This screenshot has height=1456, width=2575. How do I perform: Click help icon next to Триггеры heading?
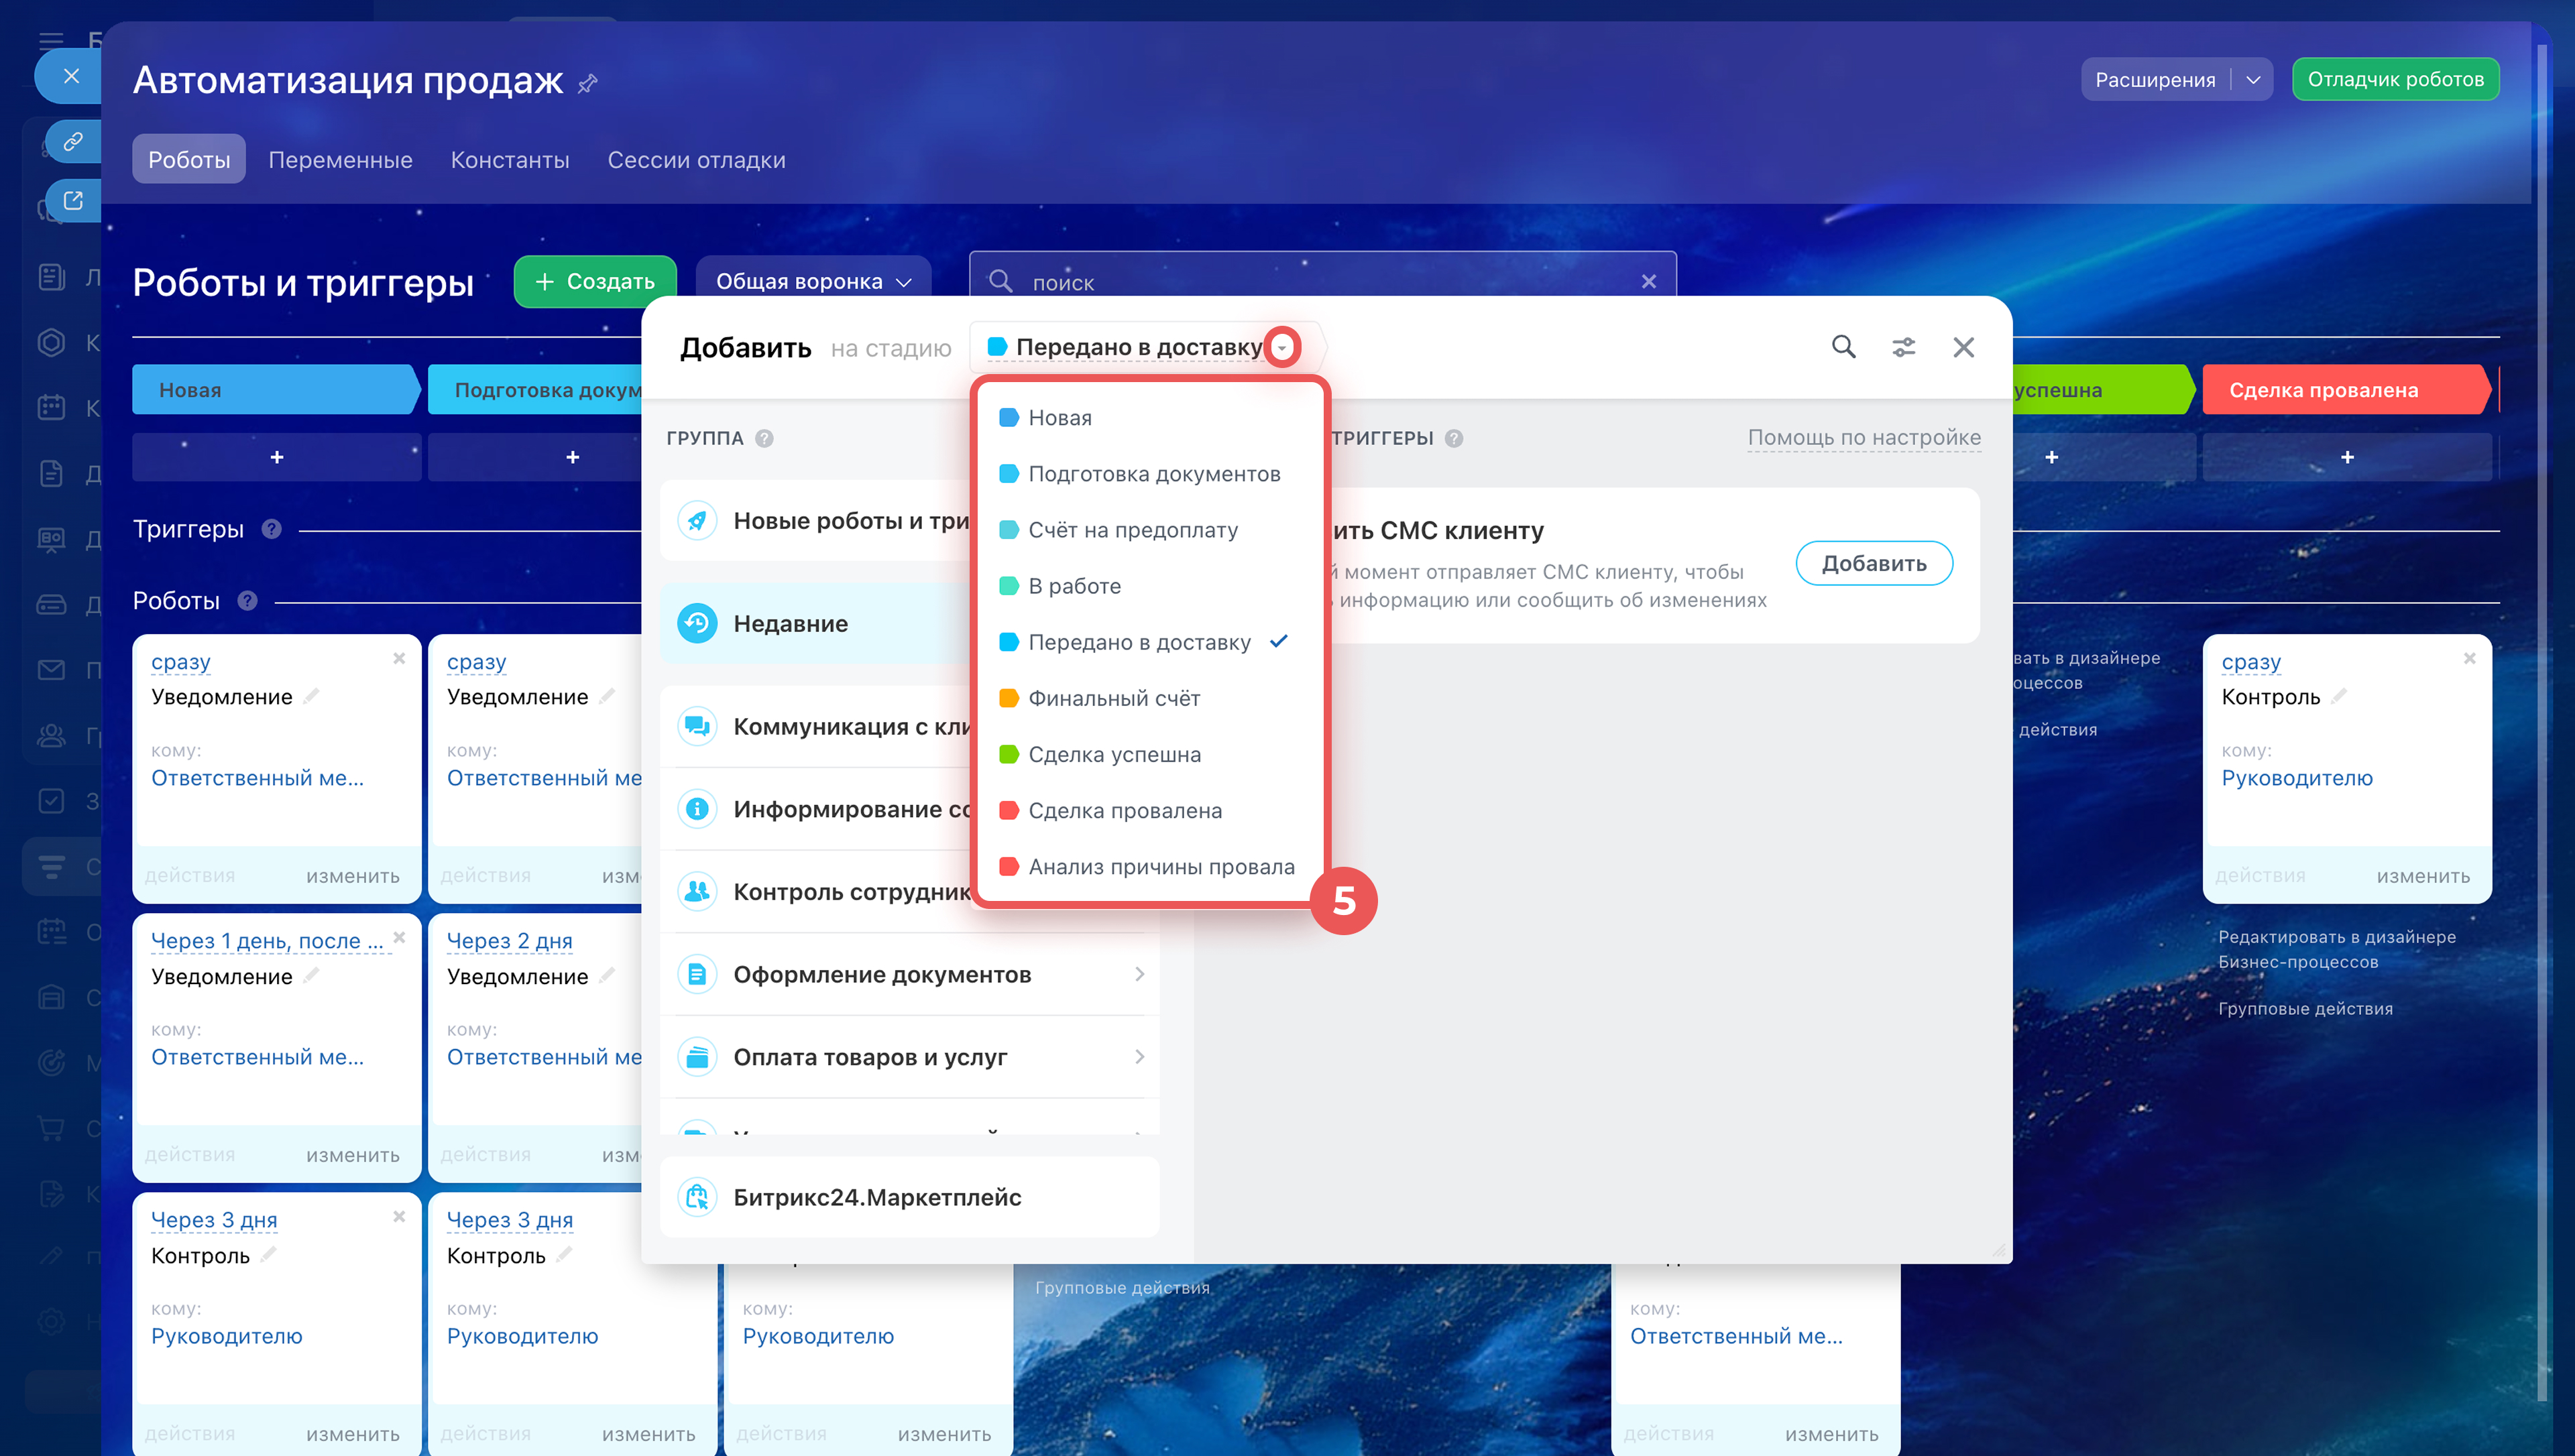pos(271,529)
